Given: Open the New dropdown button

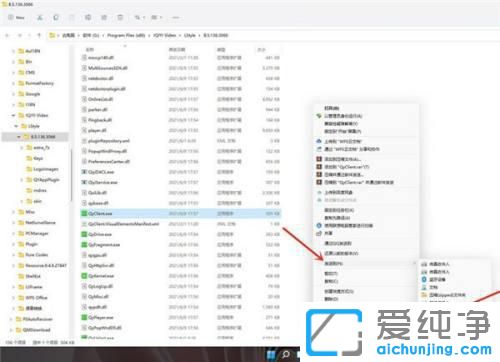Looking at the screenshot, I should (x=16, y=17).
